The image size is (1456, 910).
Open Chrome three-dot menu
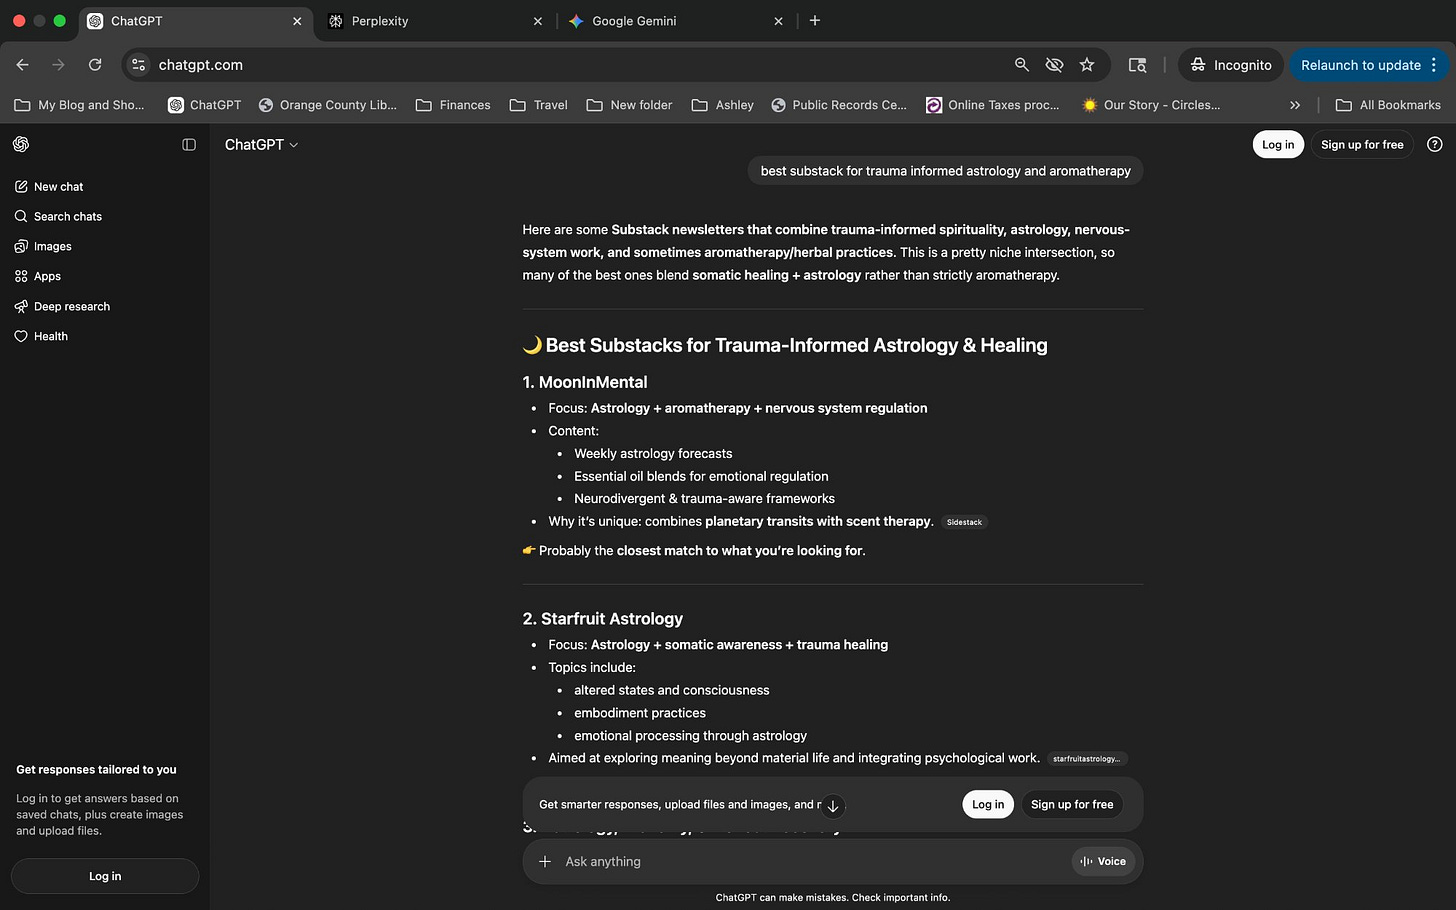click(1434, 65)
